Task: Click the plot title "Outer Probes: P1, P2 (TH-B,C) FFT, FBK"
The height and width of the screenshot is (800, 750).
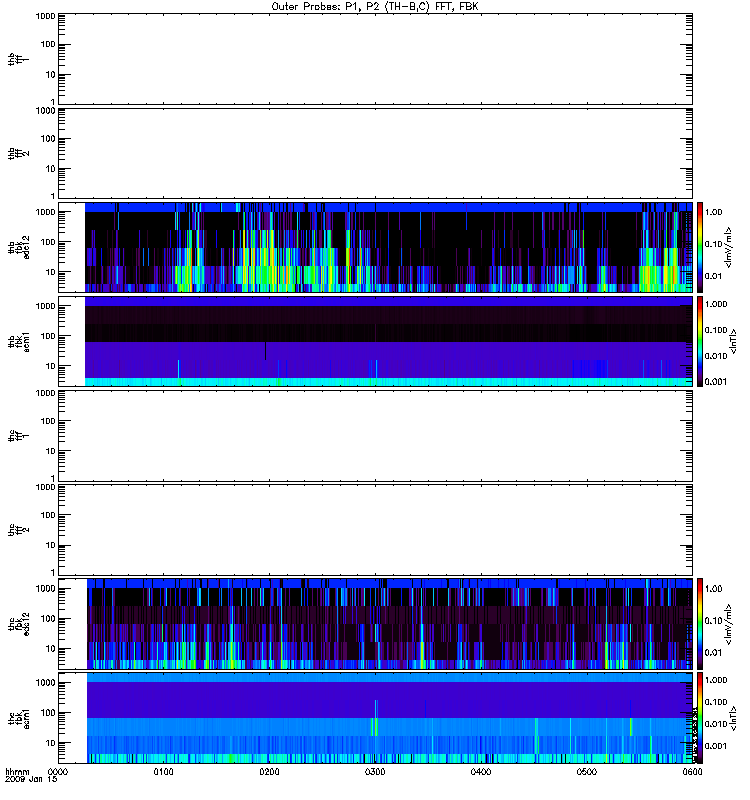Action: tap(375, 7)
